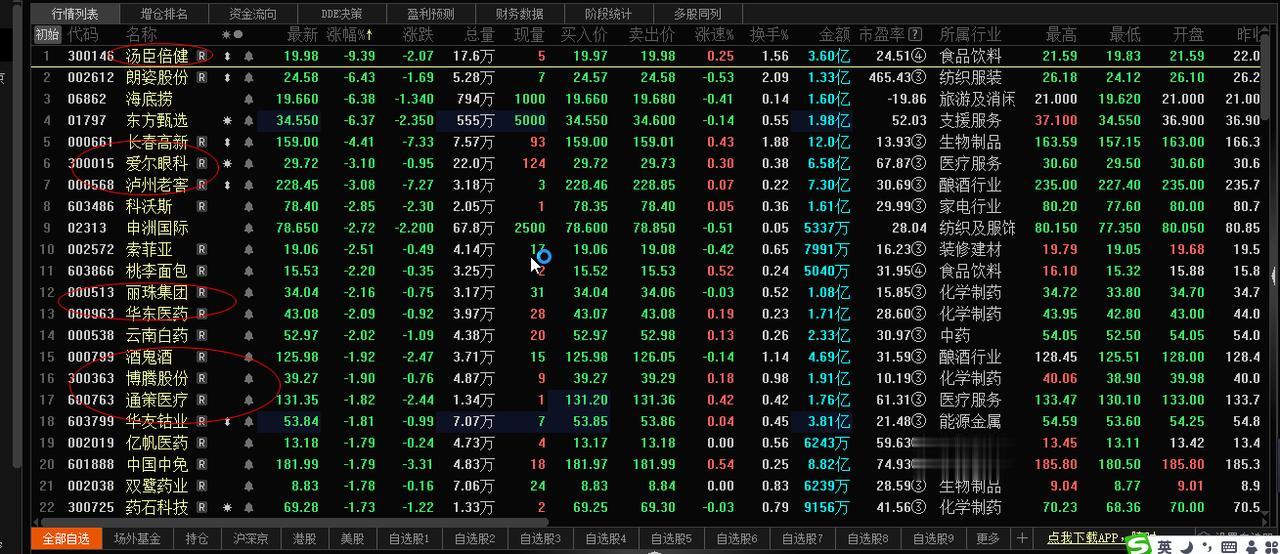This screenshot has width=1280, height=554.
Task: Select the 全部自选 tab
Action: tap(66, 538)
